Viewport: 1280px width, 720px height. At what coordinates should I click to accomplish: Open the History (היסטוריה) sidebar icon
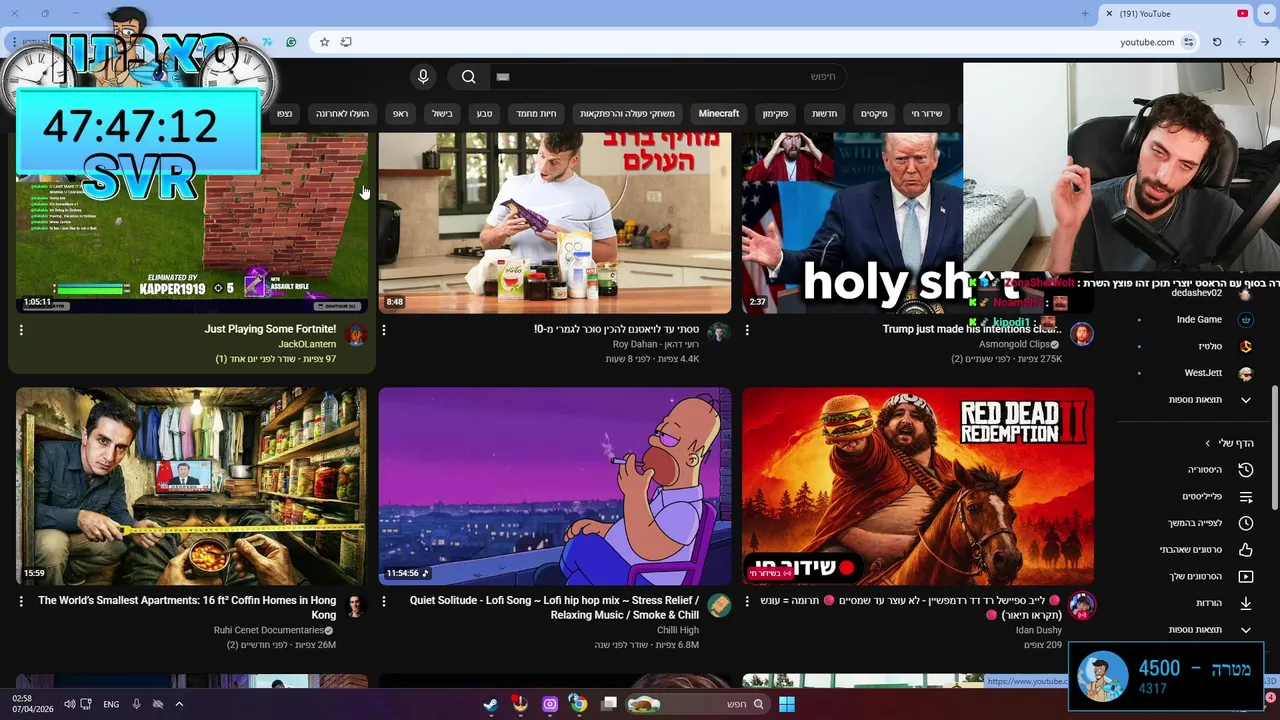pyautogui.click(x=1245, y=469)
